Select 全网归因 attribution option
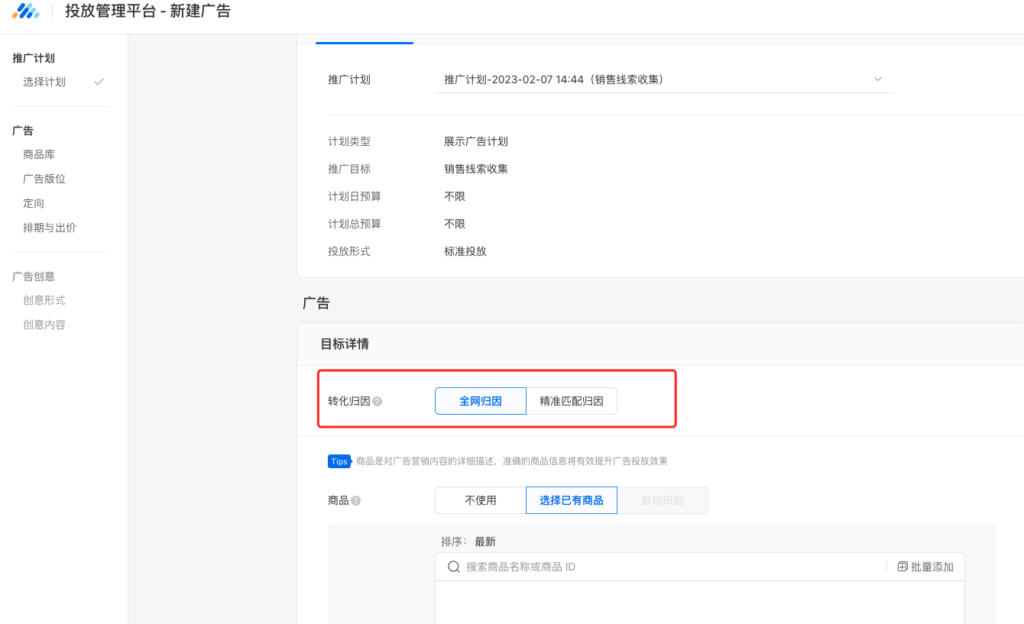Screen dimensions: 1024x624 coord(480,401)
